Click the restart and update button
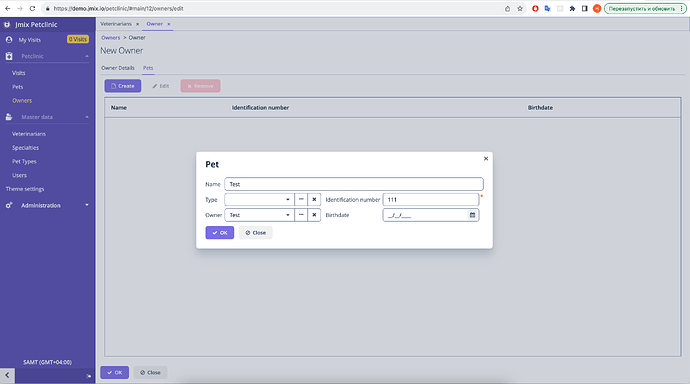Viewport: 690px width, 384px height. pyautogui.click(x=645, y=8)
